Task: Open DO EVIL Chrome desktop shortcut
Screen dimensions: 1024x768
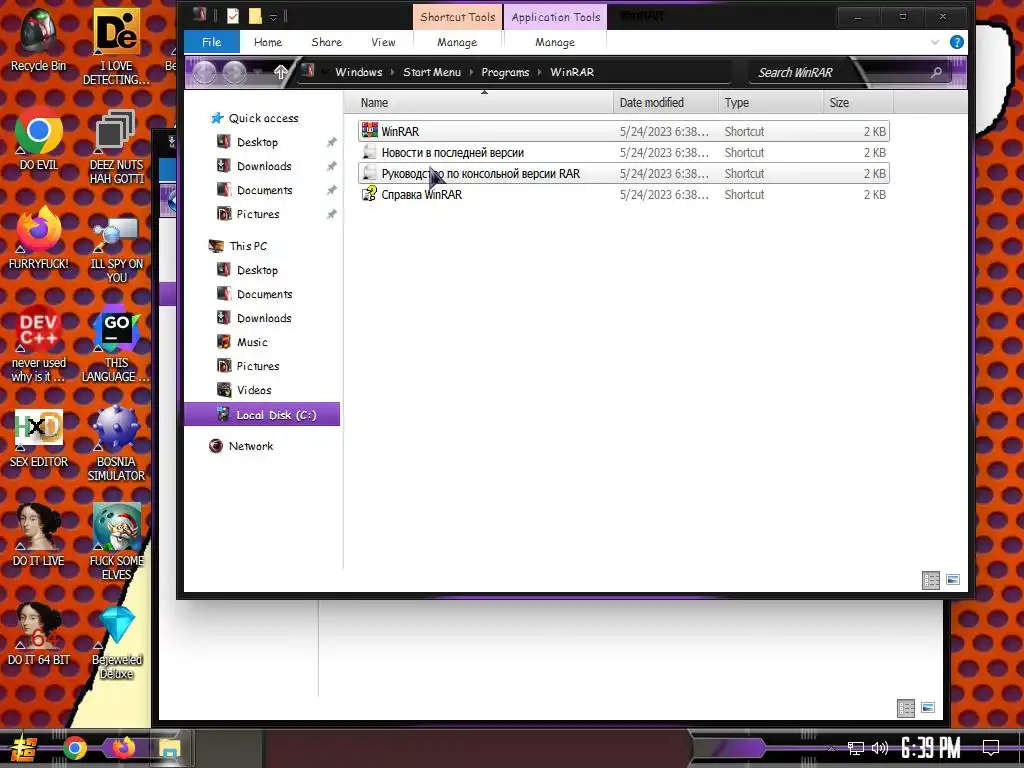Action: click(x=39, y=140)
